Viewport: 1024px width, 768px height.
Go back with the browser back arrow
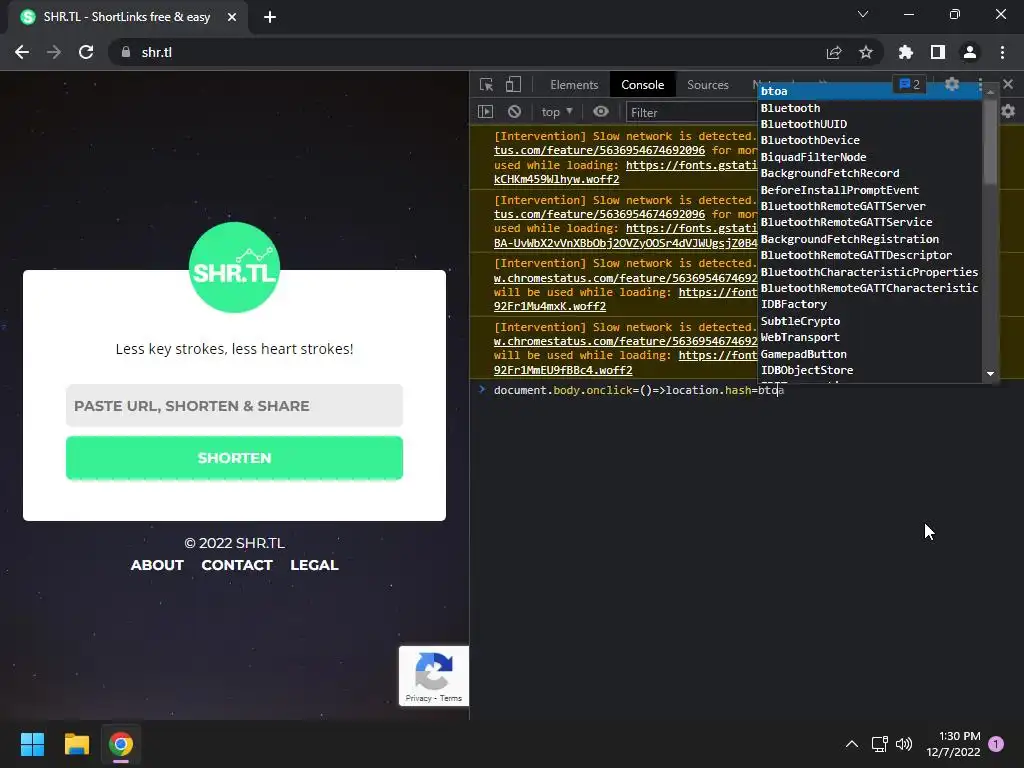click(22, 52)
